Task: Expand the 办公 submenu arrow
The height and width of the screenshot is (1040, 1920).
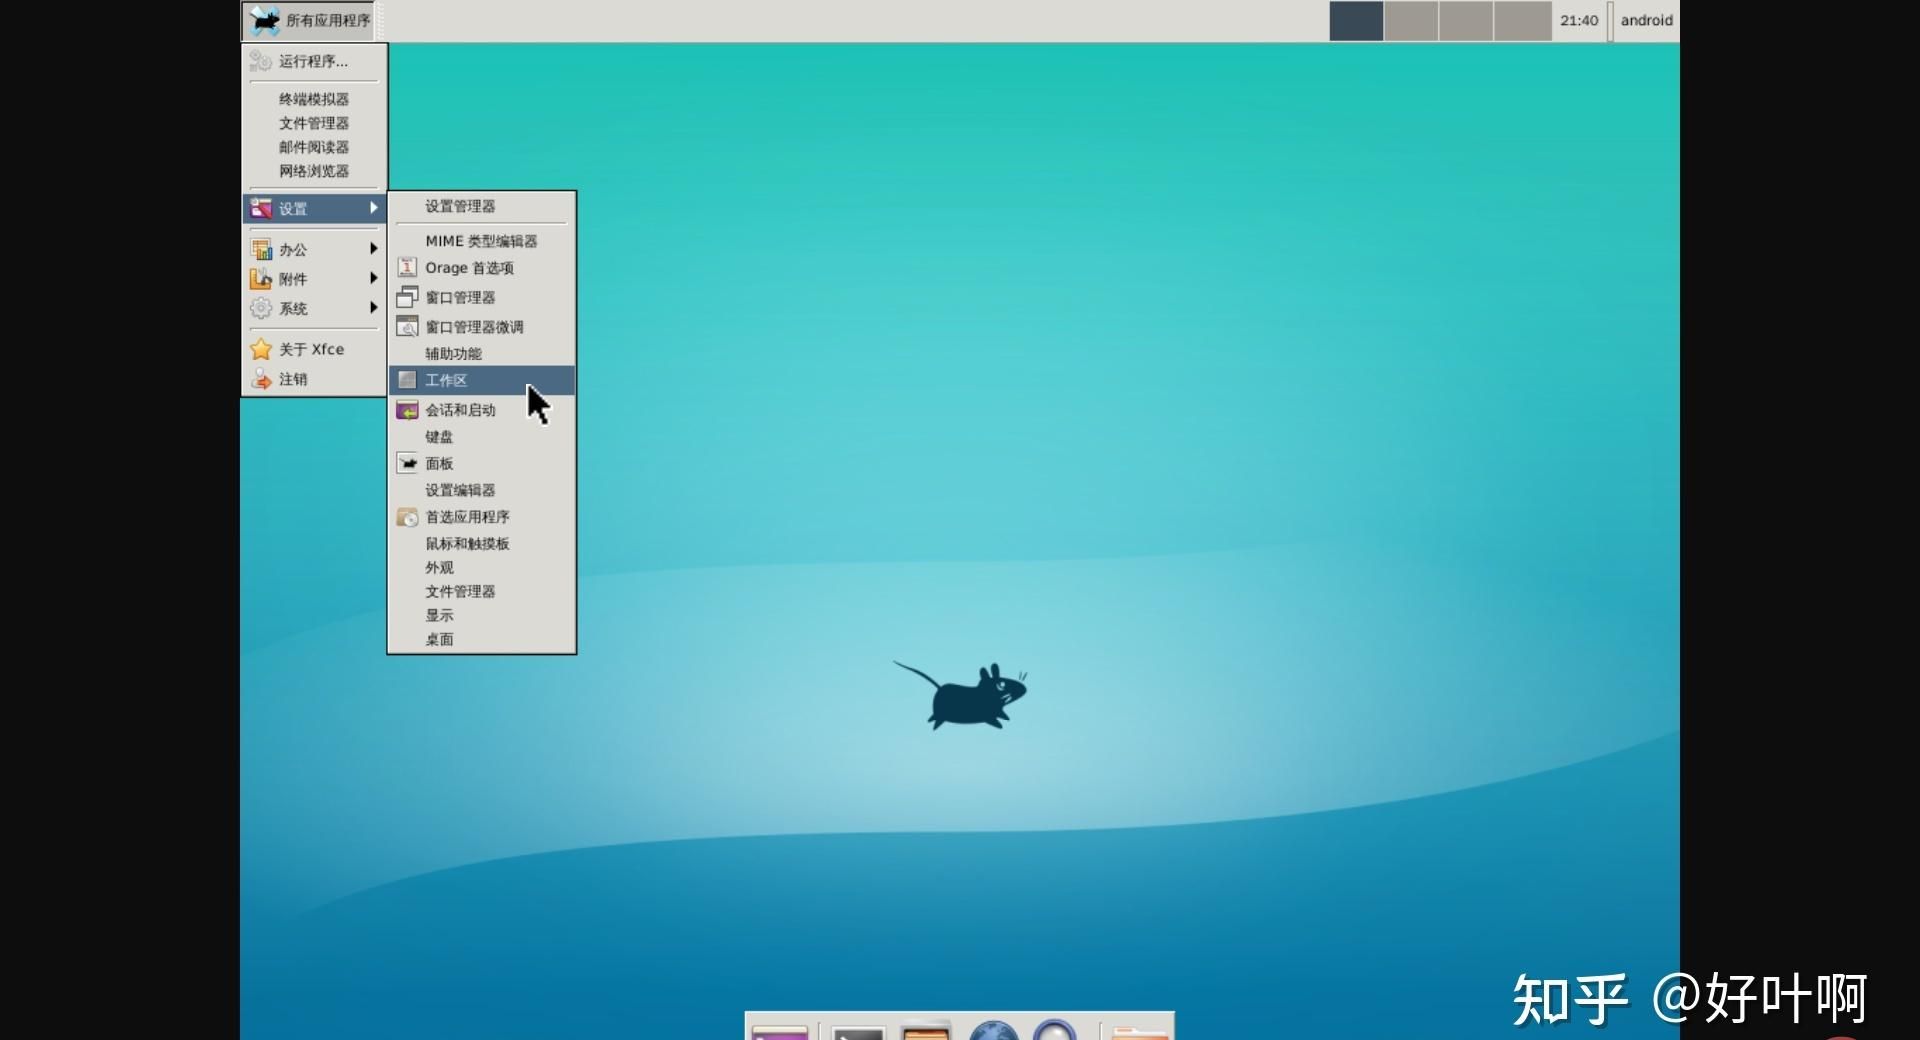Action: 373,248
